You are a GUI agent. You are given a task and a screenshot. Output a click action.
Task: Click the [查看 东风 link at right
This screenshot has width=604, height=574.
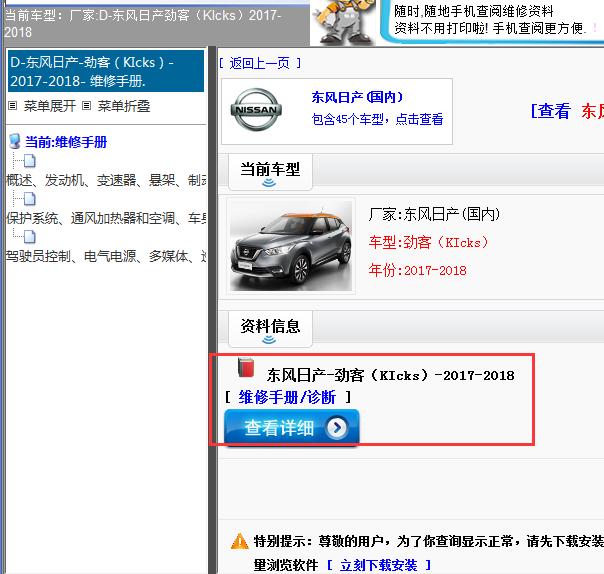567,111
